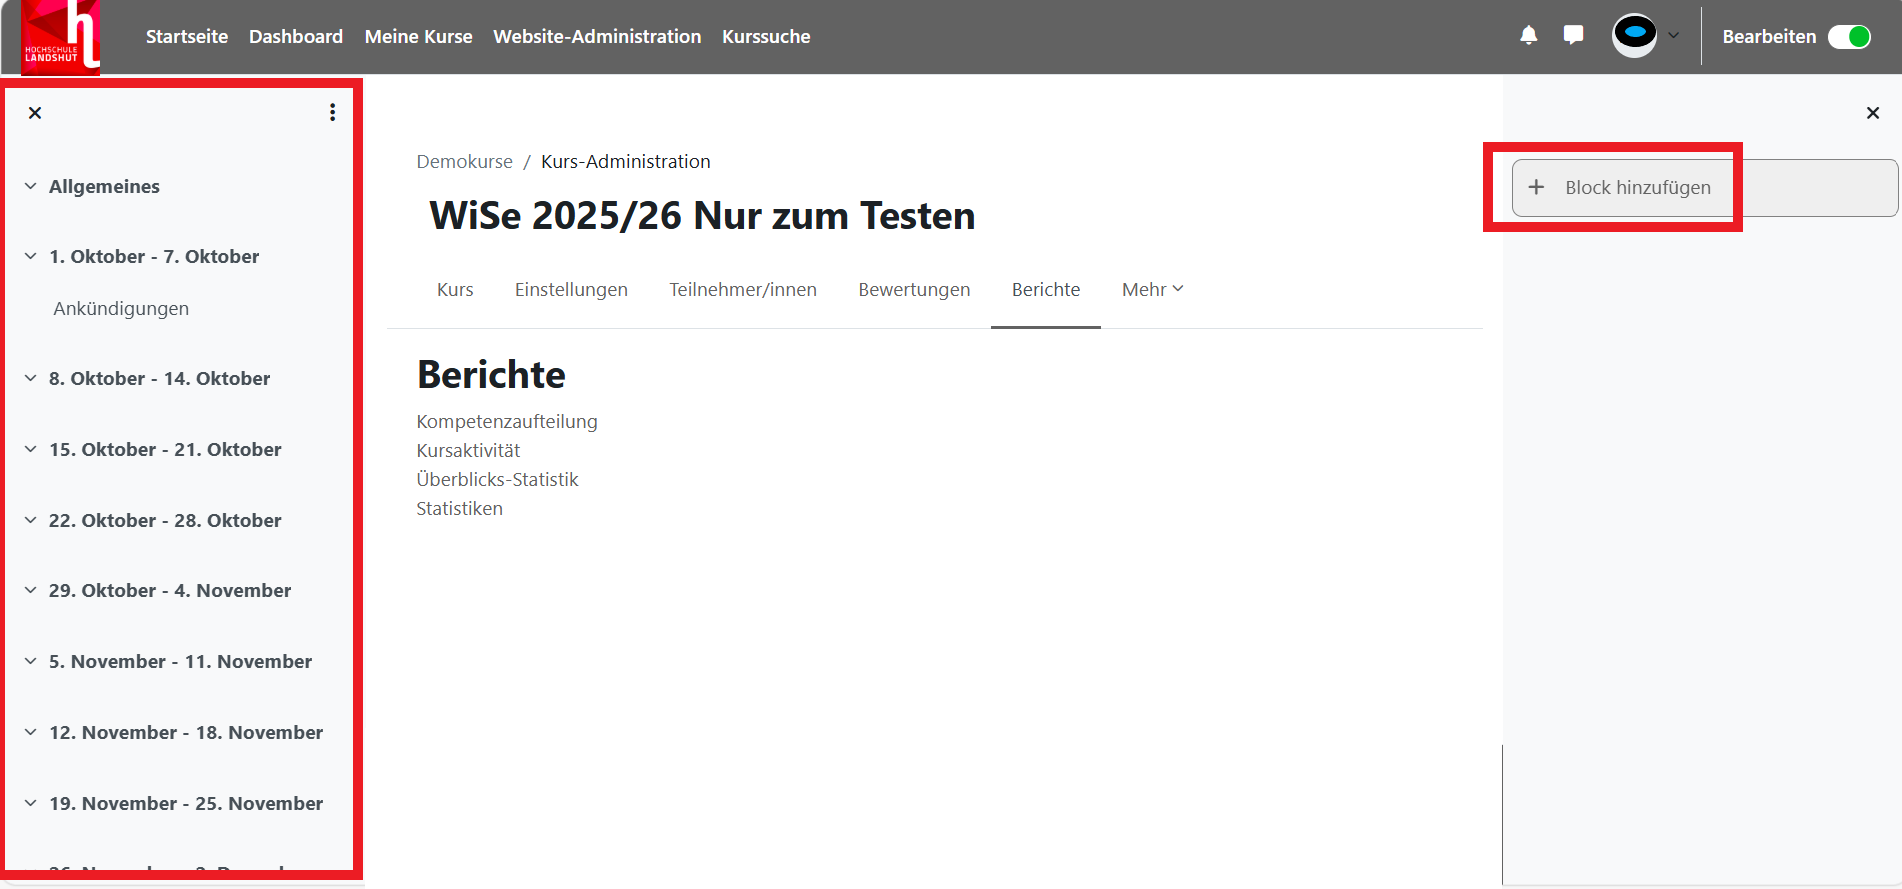The image size is (1902, 889).
Task: Switch to the Bewertungen tab
Action: click(x=913, y=290)
